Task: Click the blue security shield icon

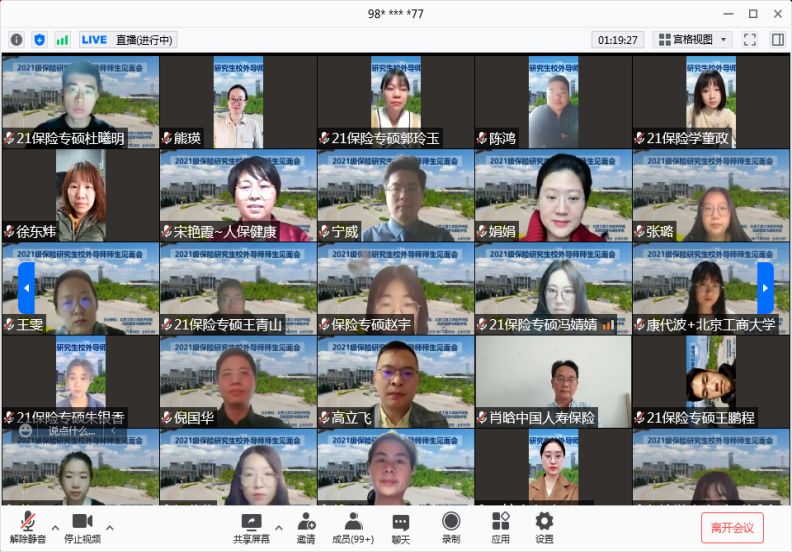Action: pyautogui.click(x=39, y=40)
